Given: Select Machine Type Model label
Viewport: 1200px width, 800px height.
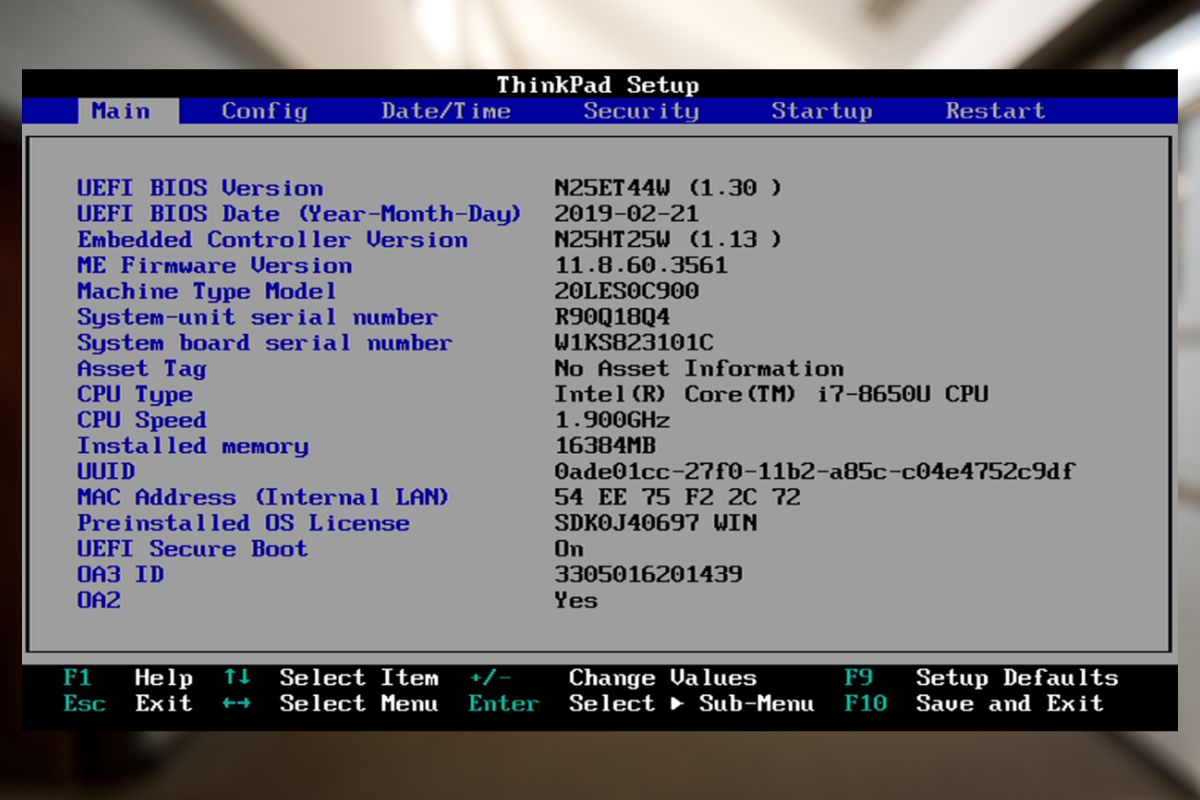Looking at the screenshot, I should 206,292.
